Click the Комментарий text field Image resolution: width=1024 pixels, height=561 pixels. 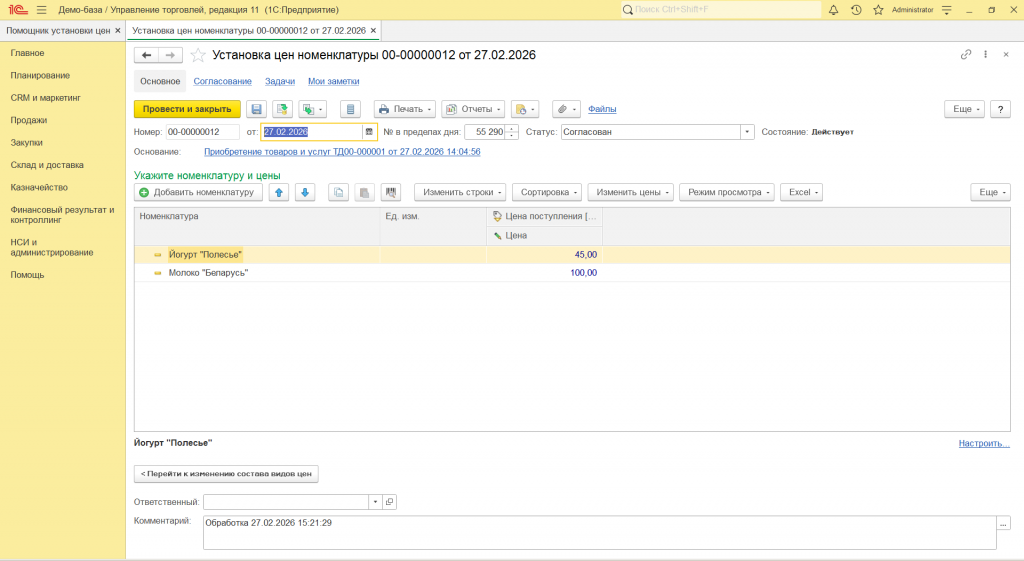tap(600, 532)
